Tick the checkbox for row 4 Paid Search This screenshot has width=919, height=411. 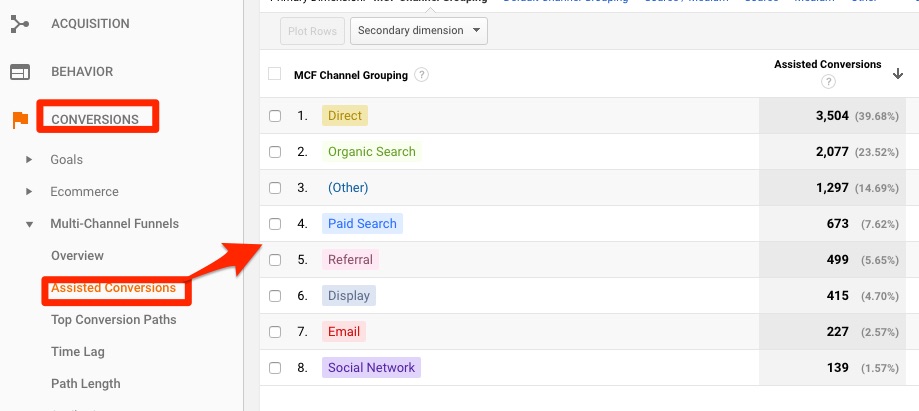(275, 223)
